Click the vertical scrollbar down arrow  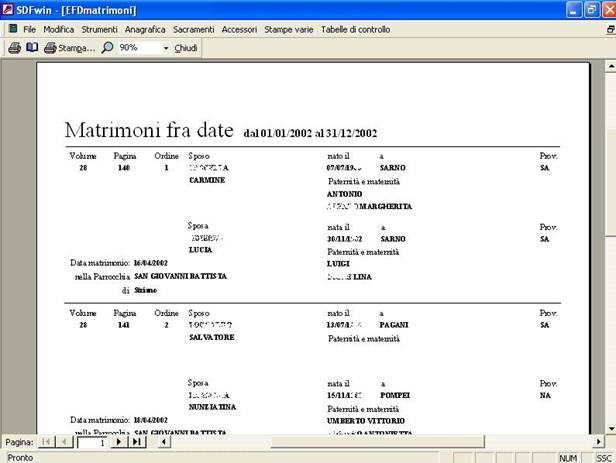(611, 428)
